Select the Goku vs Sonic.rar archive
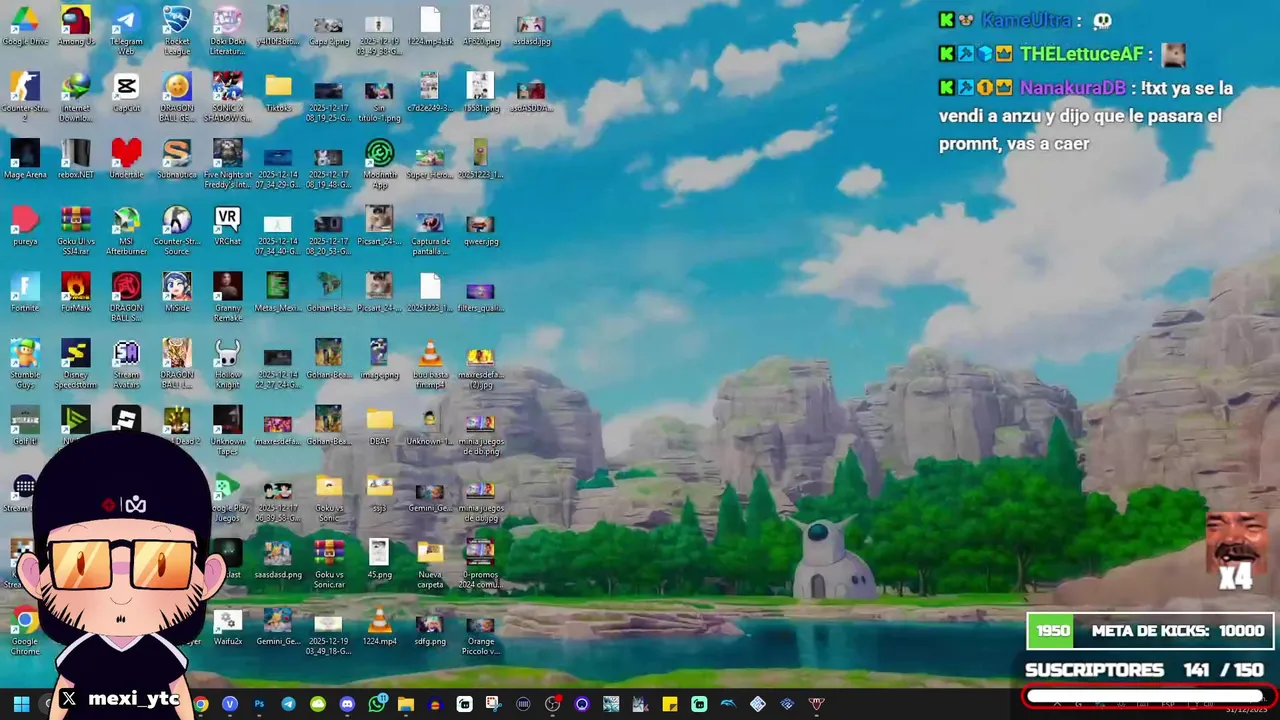The width and height of the screenshot is (1280, 720). (x=328, y=564)
